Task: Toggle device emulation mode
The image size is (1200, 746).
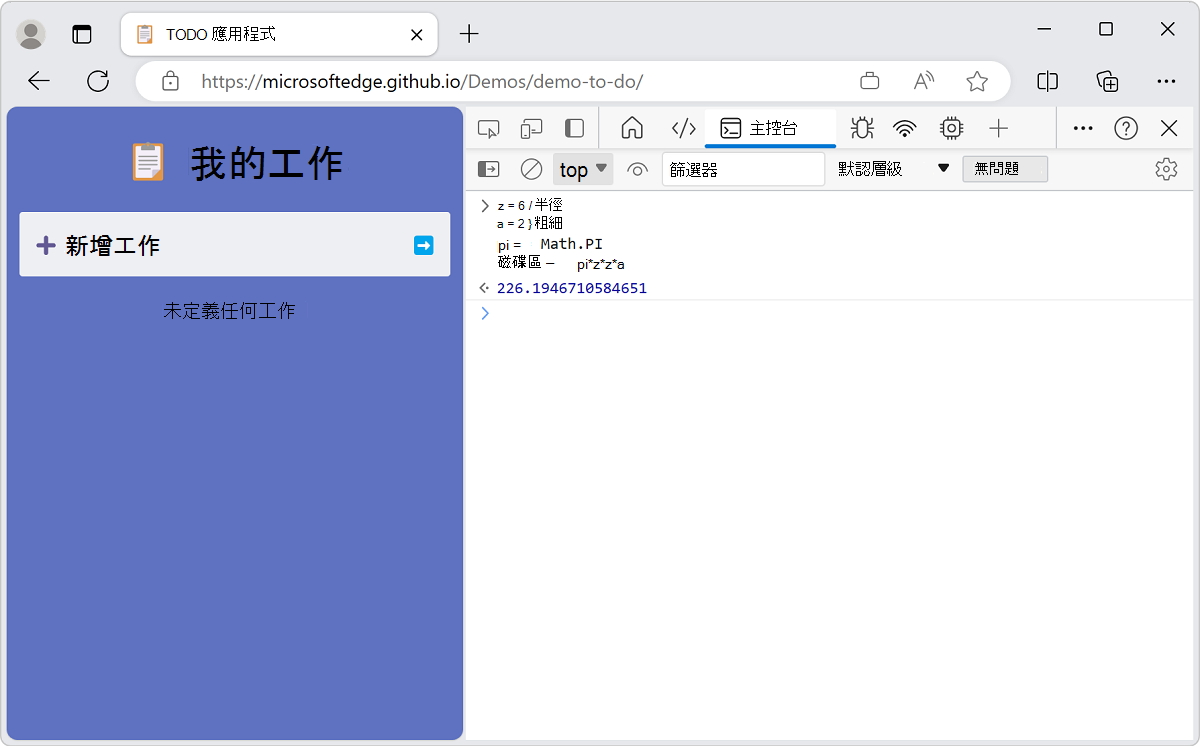Action: click(x=531, y=128)
